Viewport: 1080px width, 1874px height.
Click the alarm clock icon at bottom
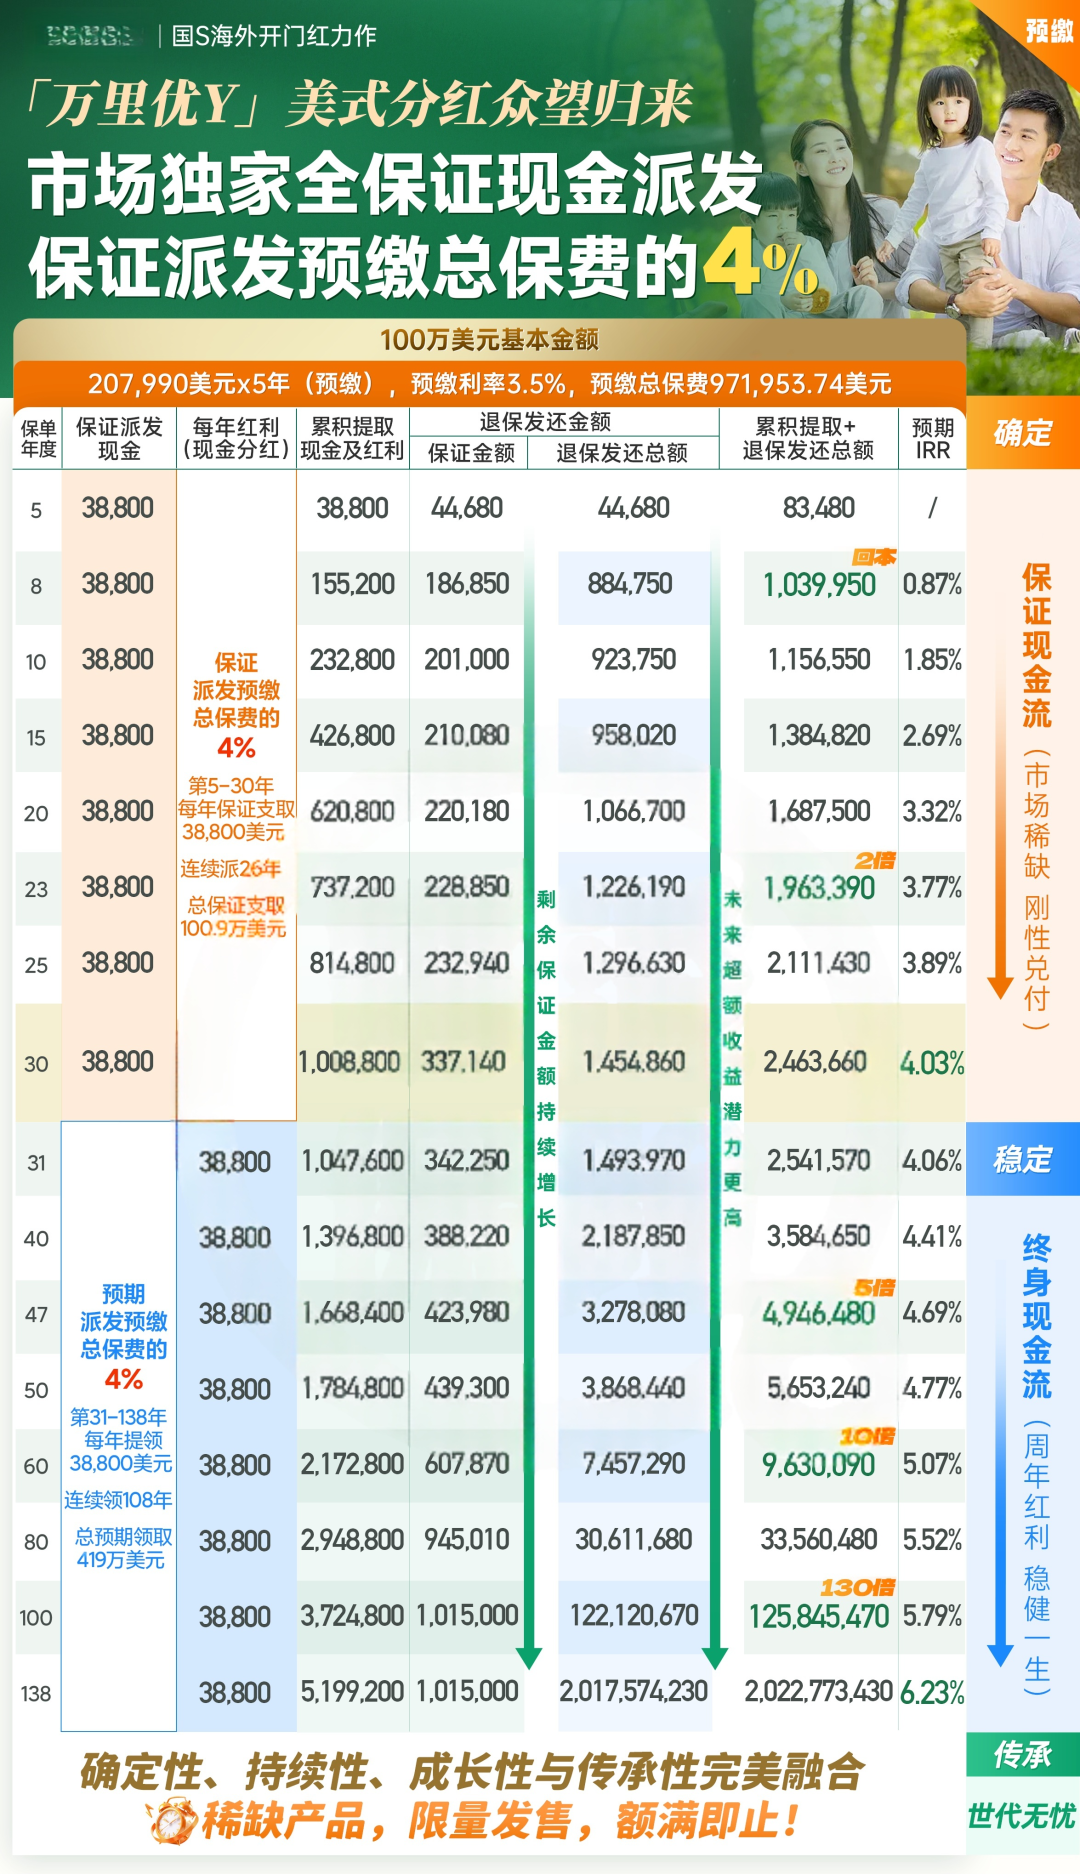(172, 1820)
